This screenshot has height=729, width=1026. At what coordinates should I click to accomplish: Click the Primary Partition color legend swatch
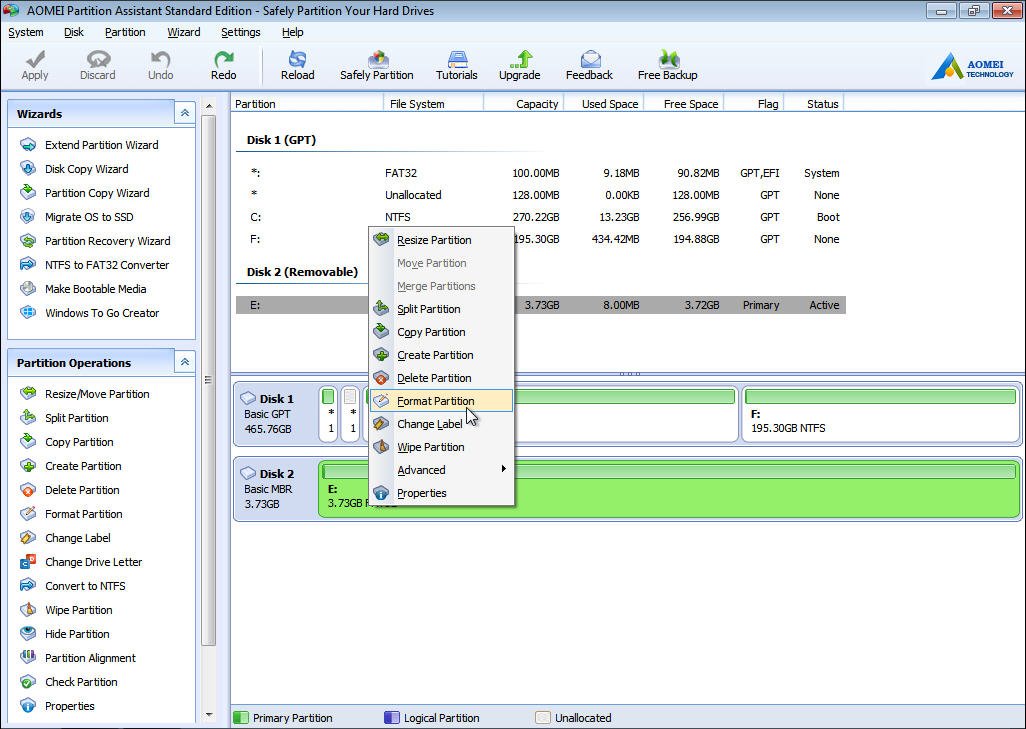240,718
